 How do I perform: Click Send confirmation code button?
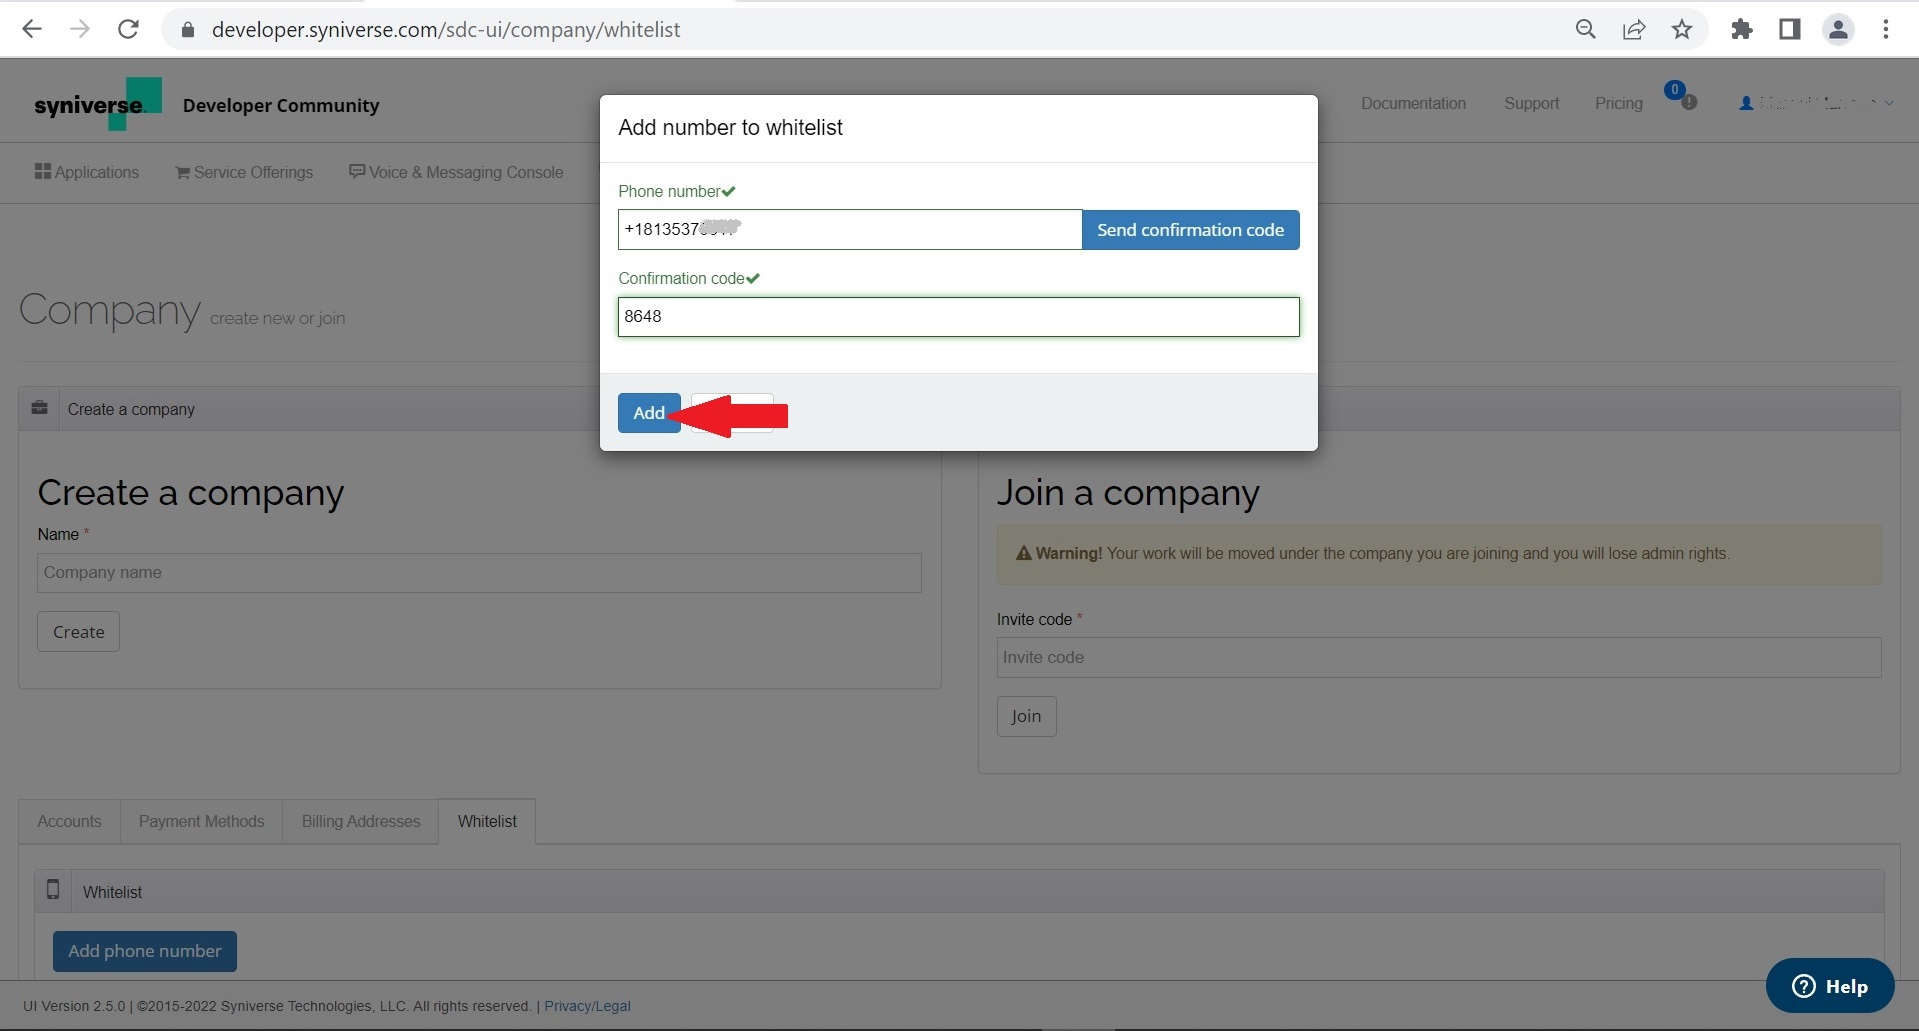(x=1190, y=230)
